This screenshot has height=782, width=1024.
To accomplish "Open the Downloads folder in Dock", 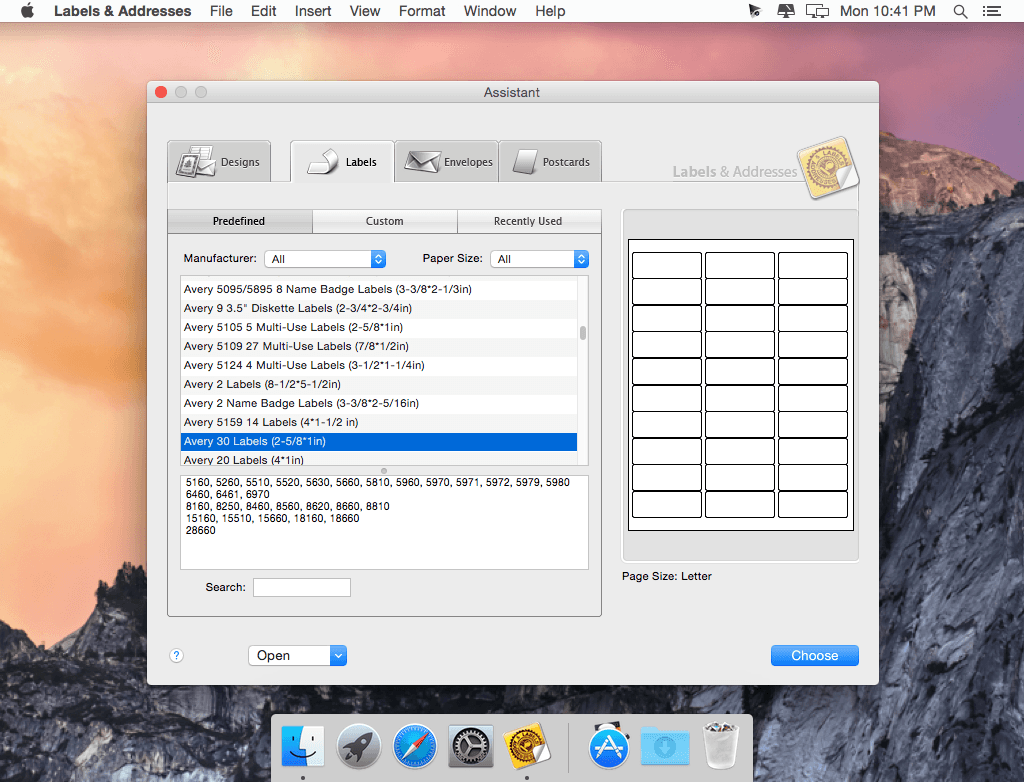I will point(665,745).
